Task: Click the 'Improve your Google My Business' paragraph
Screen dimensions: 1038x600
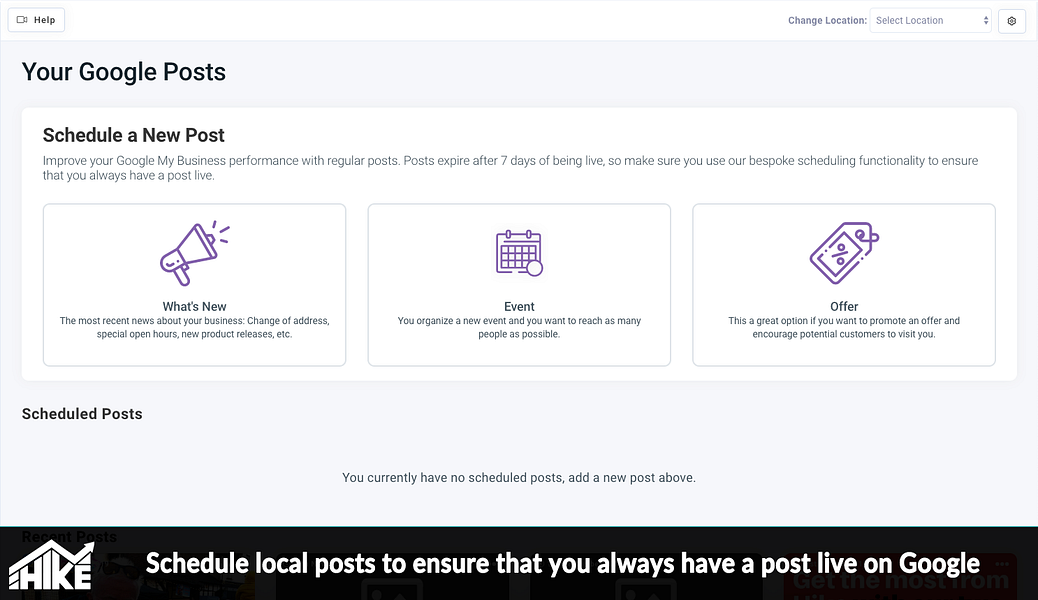Action: point(510,168)
